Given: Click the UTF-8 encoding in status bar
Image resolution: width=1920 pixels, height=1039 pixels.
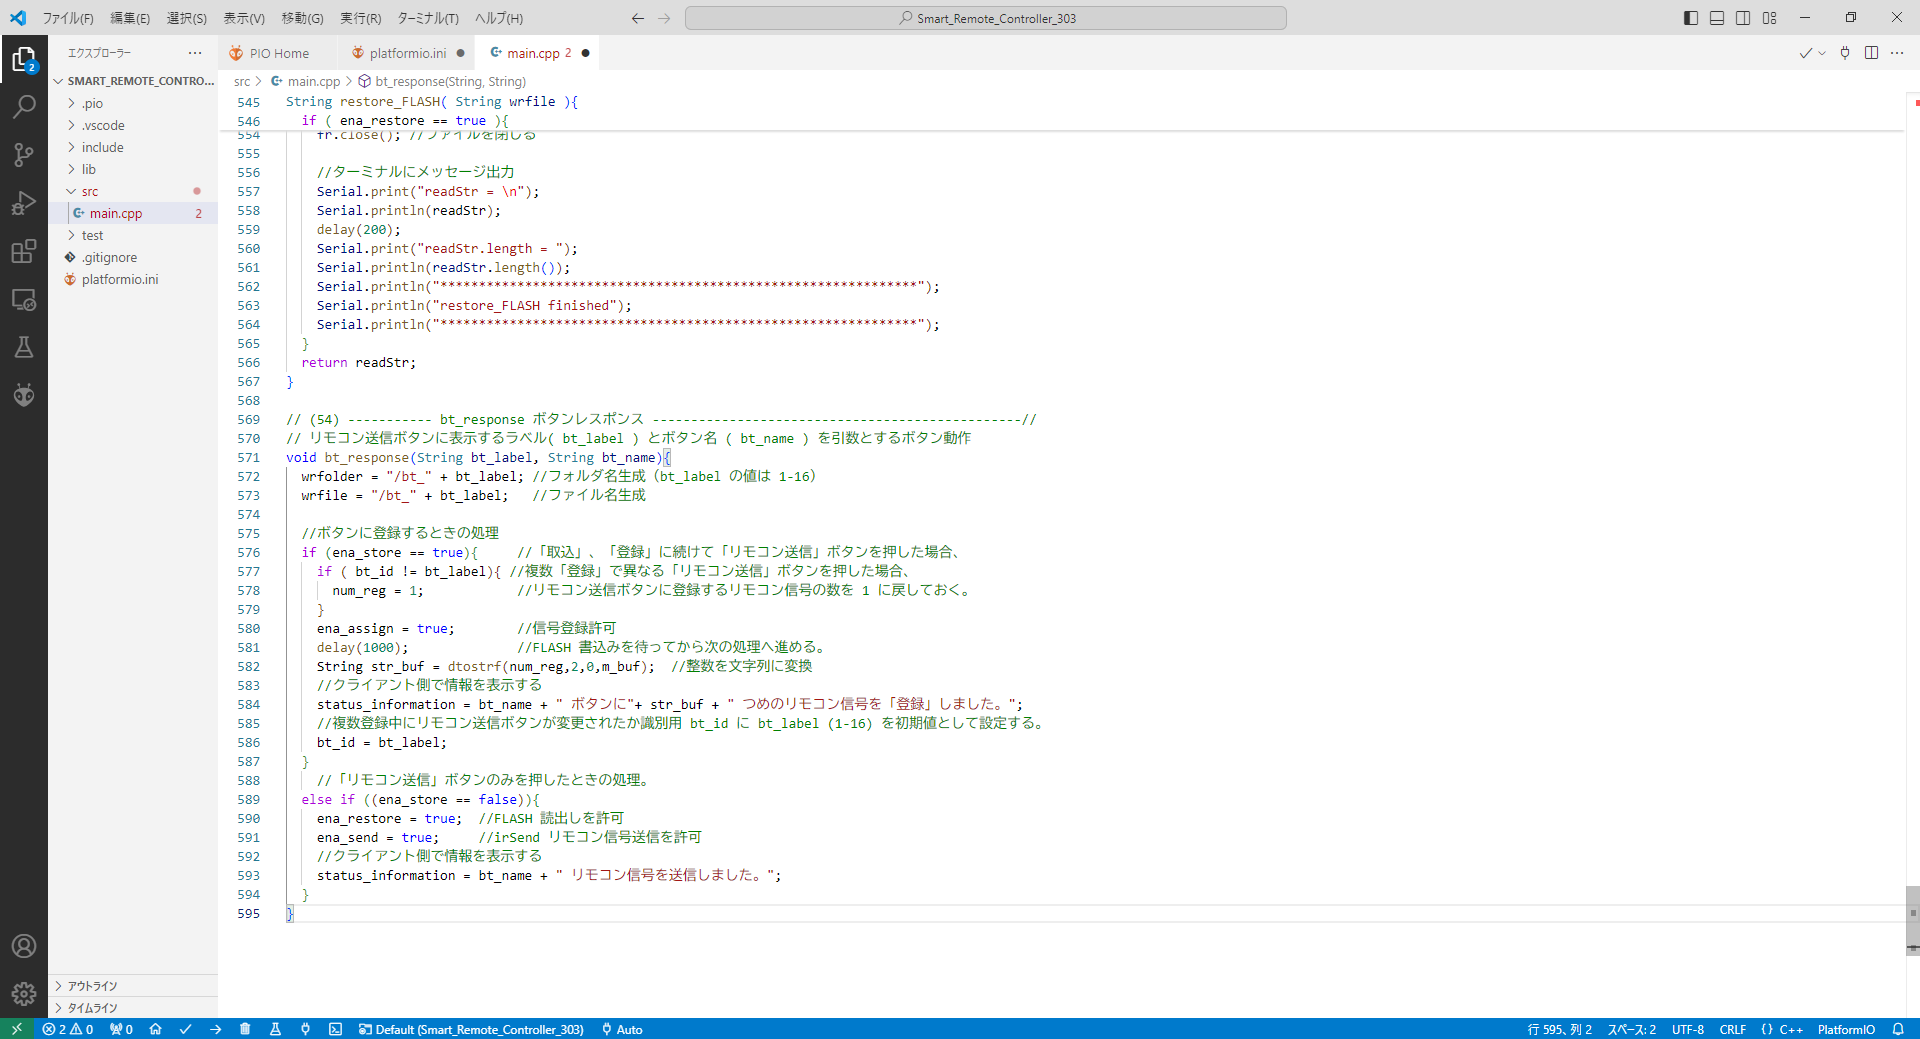Looking at the screenshot, I should tap(1687, 1029).
